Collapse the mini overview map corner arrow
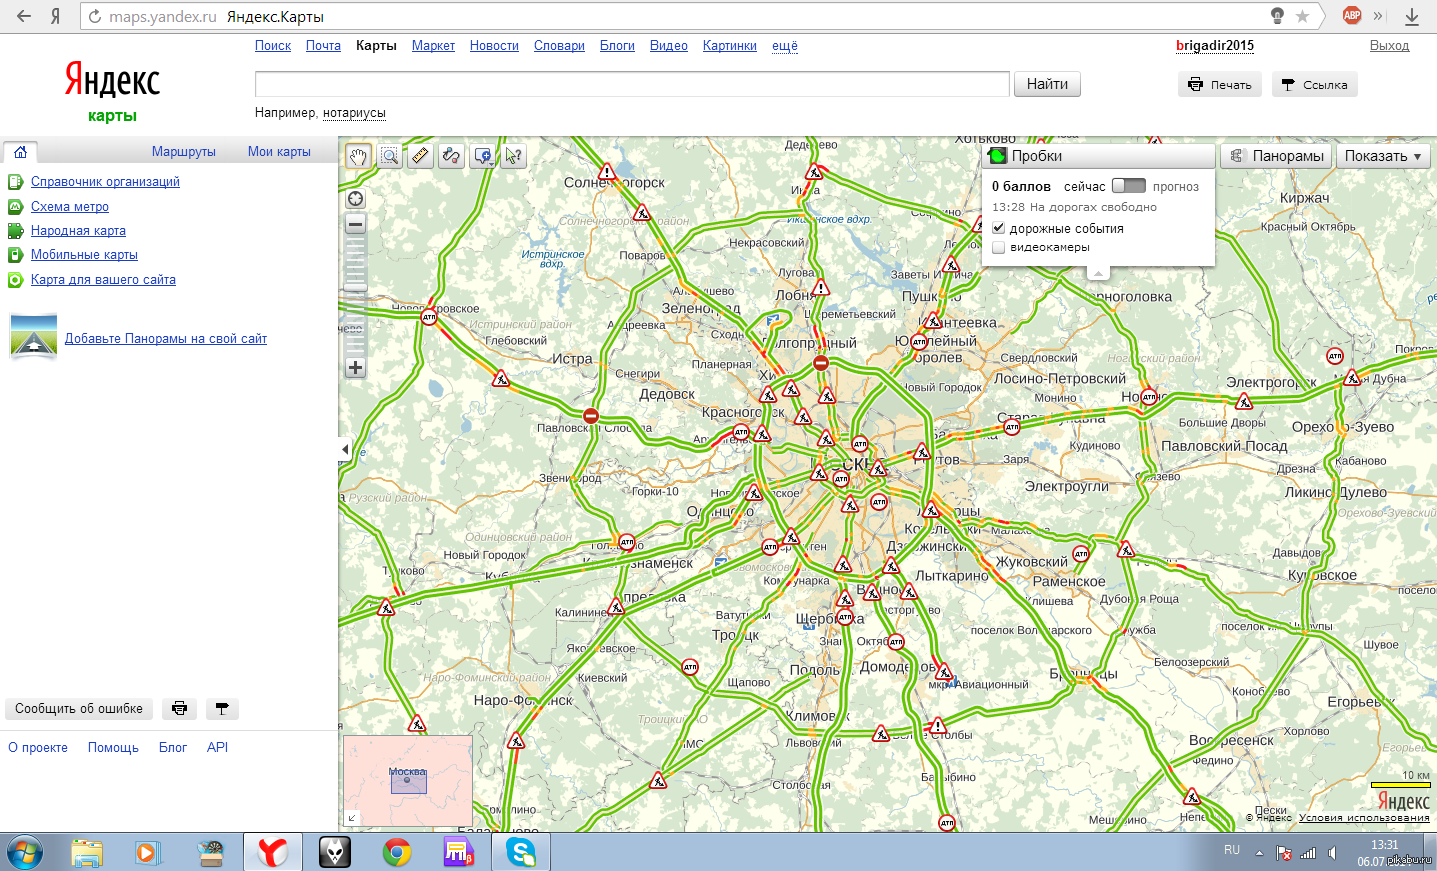 point(351,818)
